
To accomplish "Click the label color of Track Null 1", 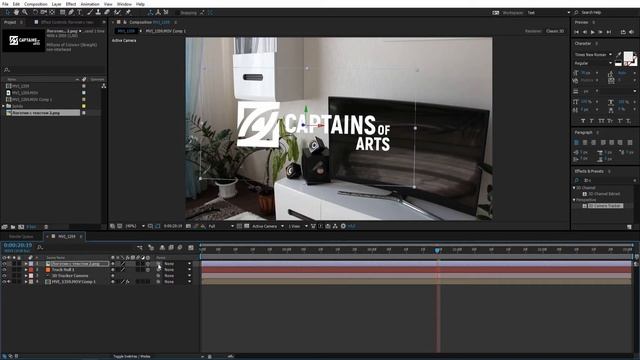I will click(31, 270).
